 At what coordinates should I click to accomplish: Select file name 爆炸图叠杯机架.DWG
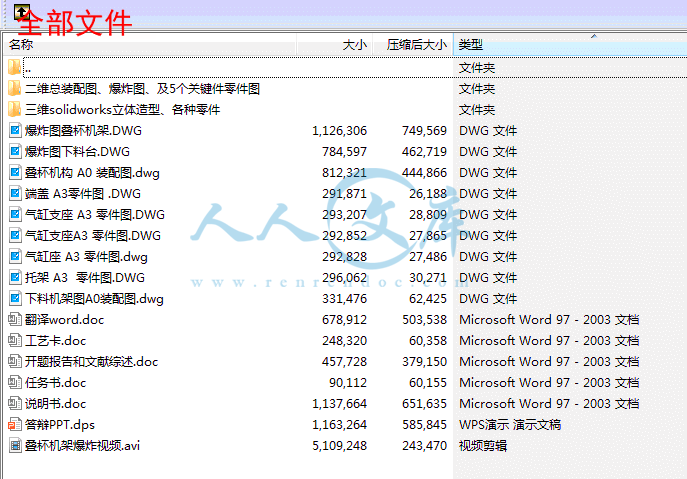click(x=83, y=131)
